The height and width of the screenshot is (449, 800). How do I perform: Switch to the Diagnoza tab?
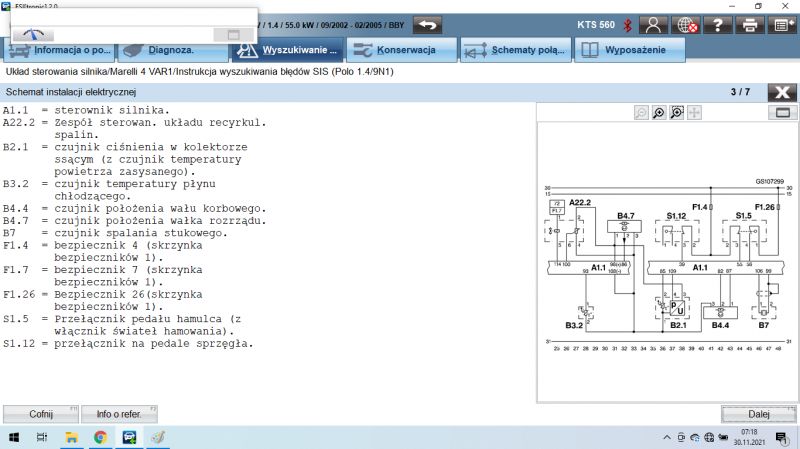(x=173, y=50)
